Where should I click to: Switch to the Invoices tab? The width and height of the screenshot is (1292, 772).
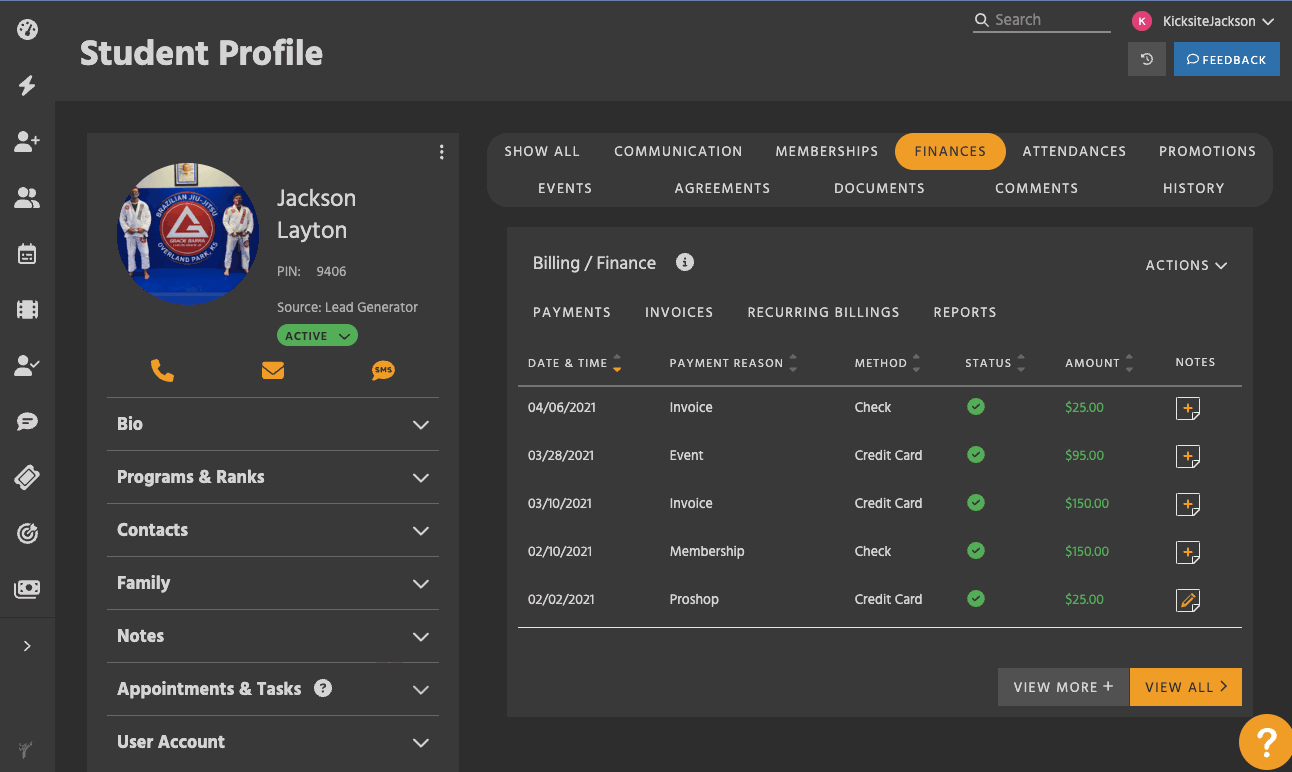coord(679,312)
